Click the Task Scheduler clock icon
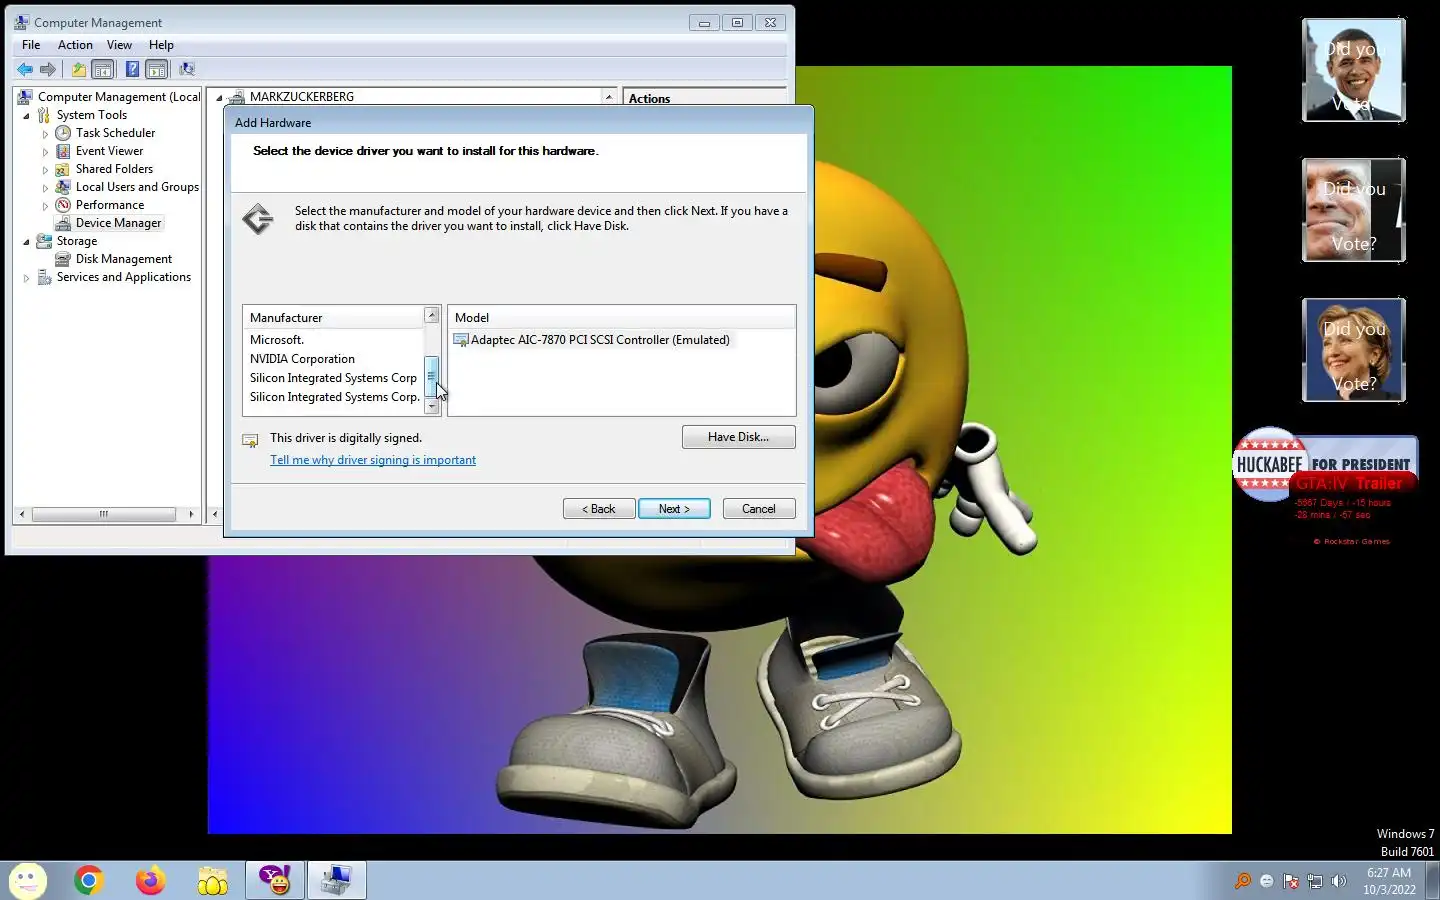The height and width of the screenshot is (900, 1440). coord(63,133)
